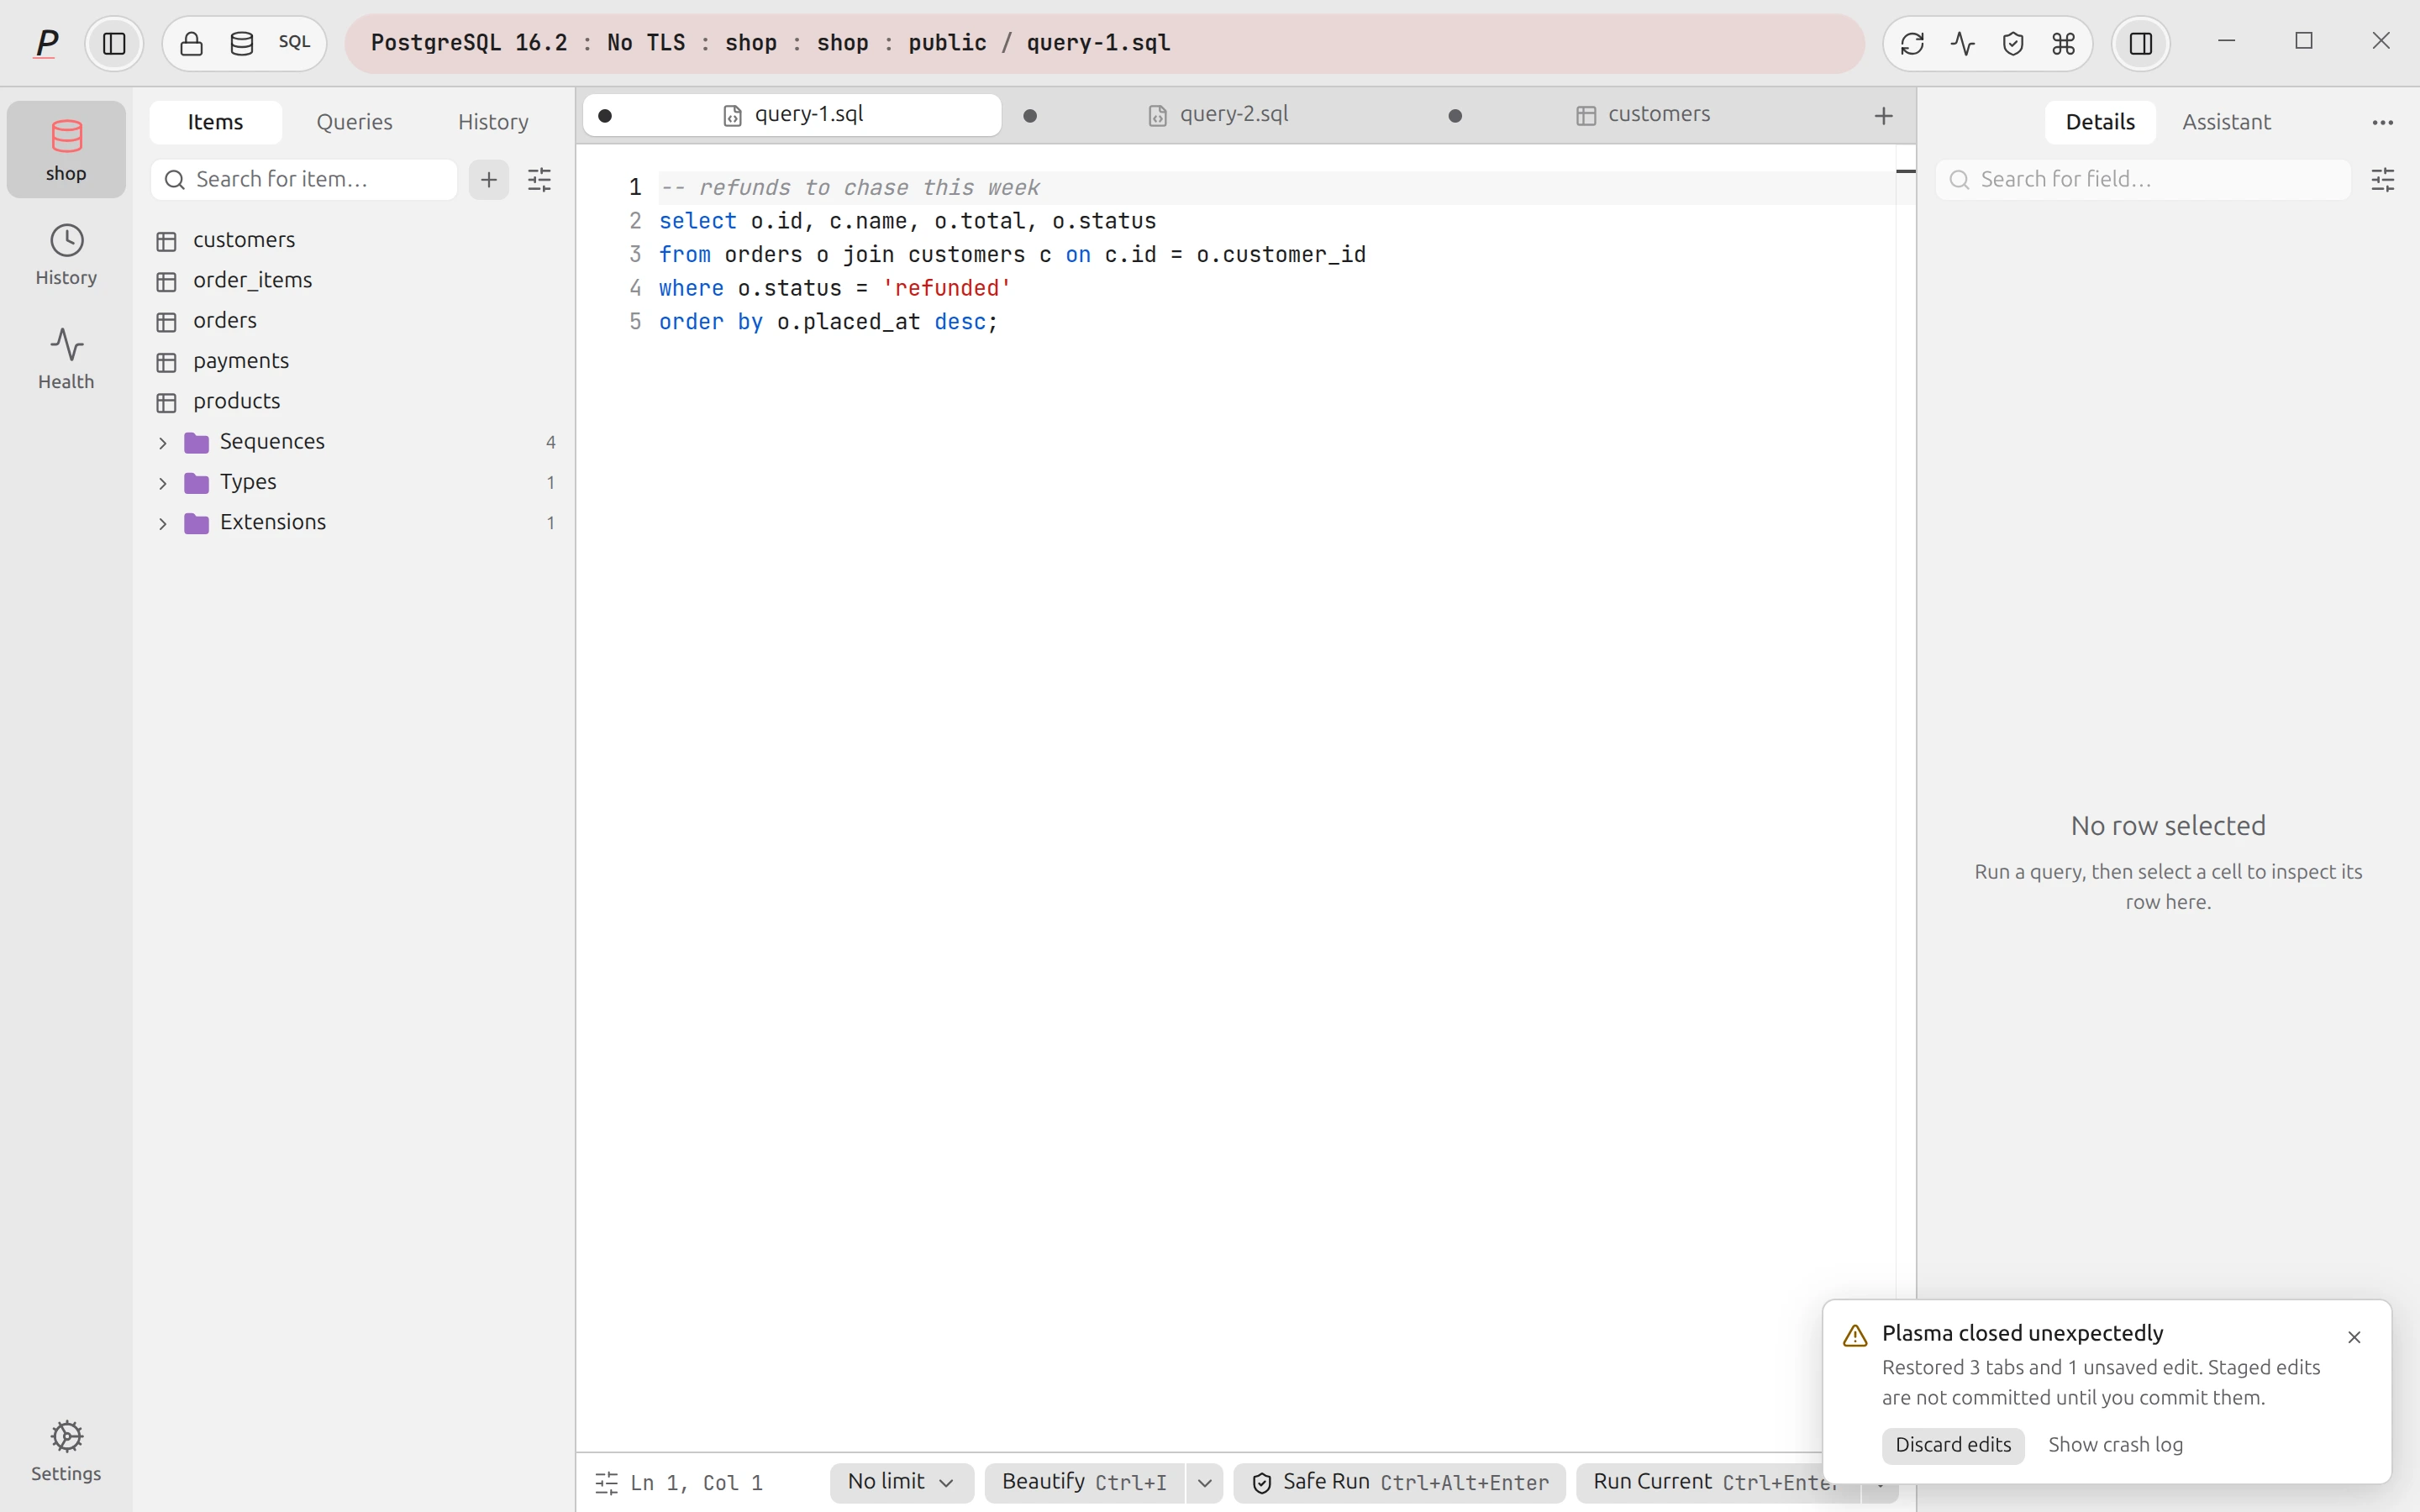This screenshot has height=1512, width=2420.
Task: Click the SQL mode button
Action: 294,42
